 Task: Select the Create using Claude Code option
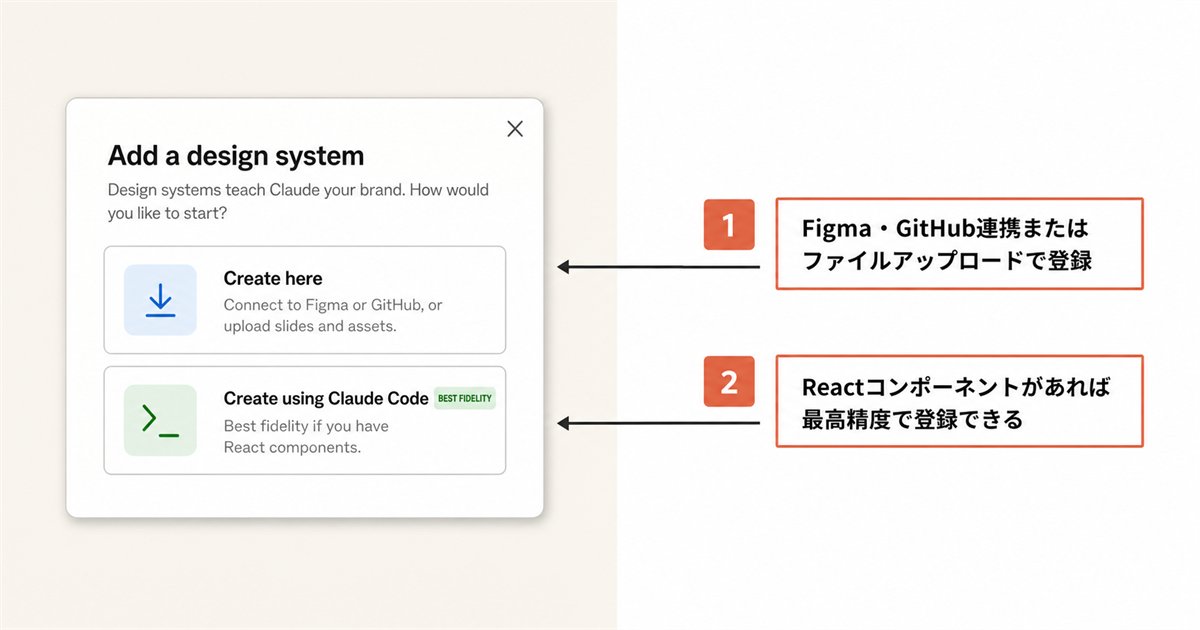click(305, 420)
